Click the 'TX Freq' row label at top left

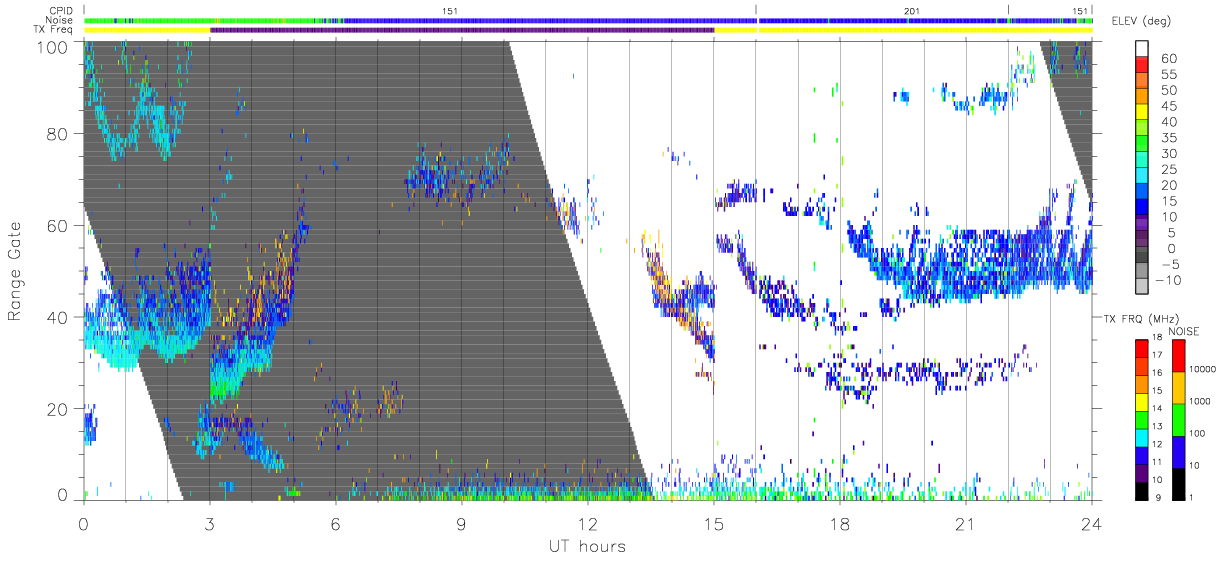point(53,30)
